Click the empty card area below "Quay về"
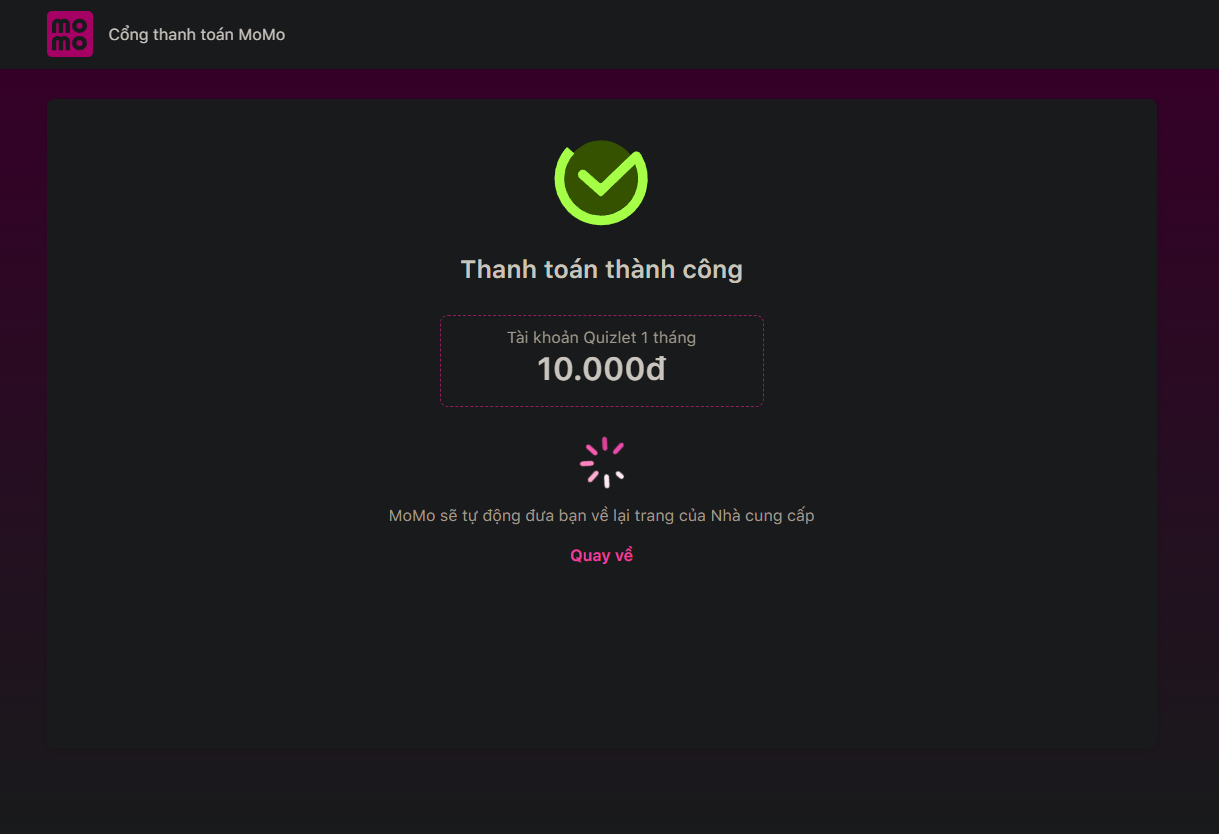 (x=601, y=660)
